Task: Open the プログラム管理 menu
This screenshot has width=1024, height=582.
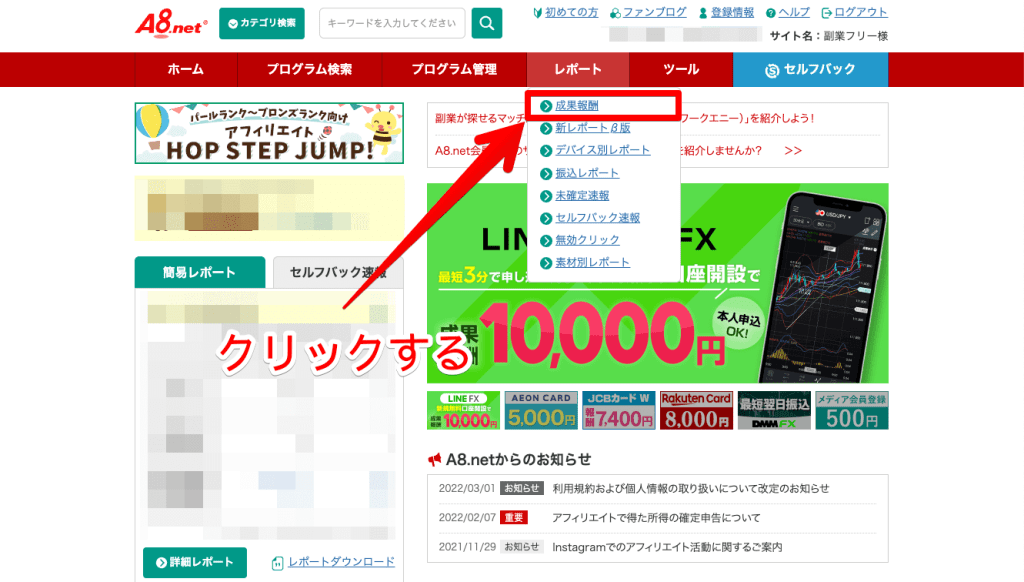Action: (x=454, y=69)
